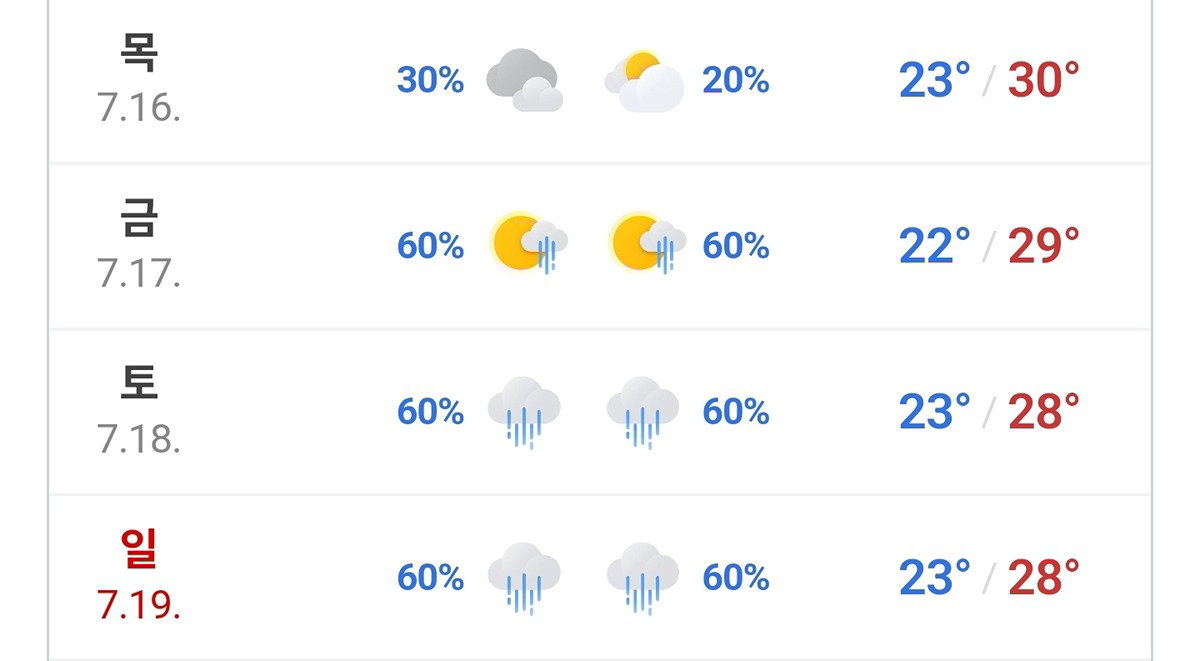Screen dimensions: 1200x661
Task: Select the 목 7.16 day label
Action: click(139, 79)
